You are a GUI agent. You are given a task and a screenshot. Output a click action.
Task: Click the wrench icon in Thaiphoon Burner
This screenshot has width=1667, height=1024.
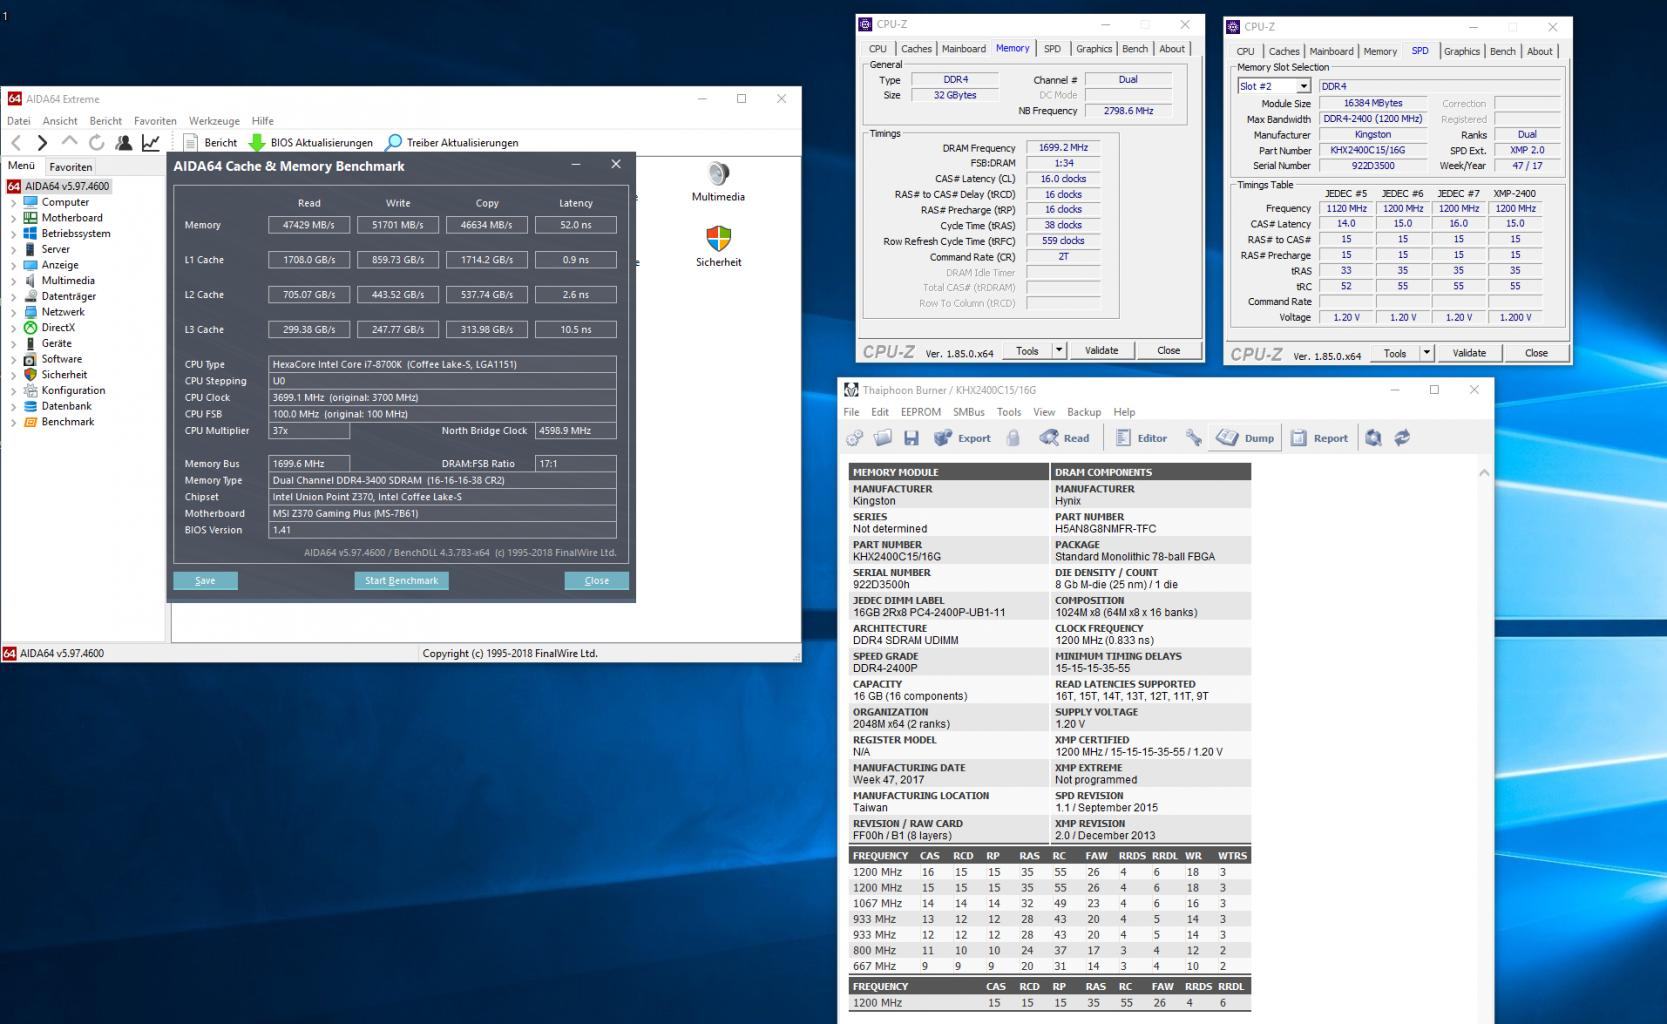pyautogui.click(x=1193, y=438)
